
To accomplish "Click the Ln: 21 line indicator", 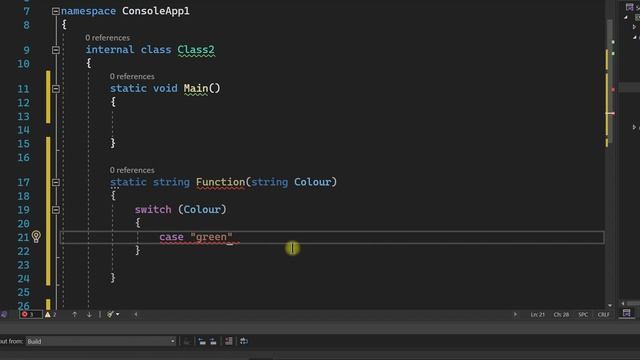I will pyautogui.click(x=538, y=314).
